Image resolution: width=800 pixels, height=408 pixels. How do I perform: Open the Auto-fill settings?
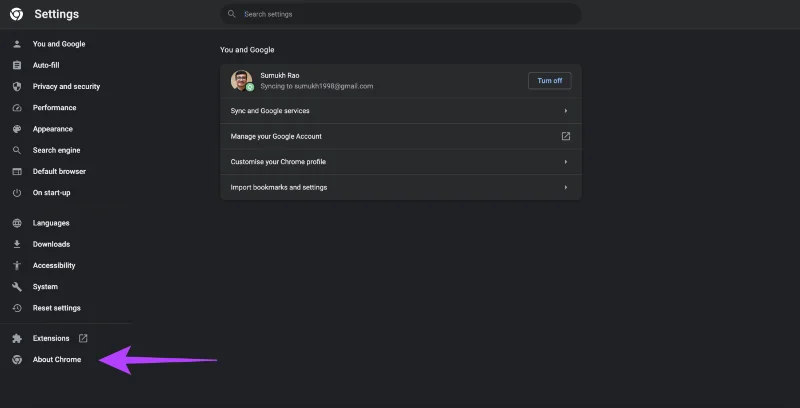pos(46,65)
